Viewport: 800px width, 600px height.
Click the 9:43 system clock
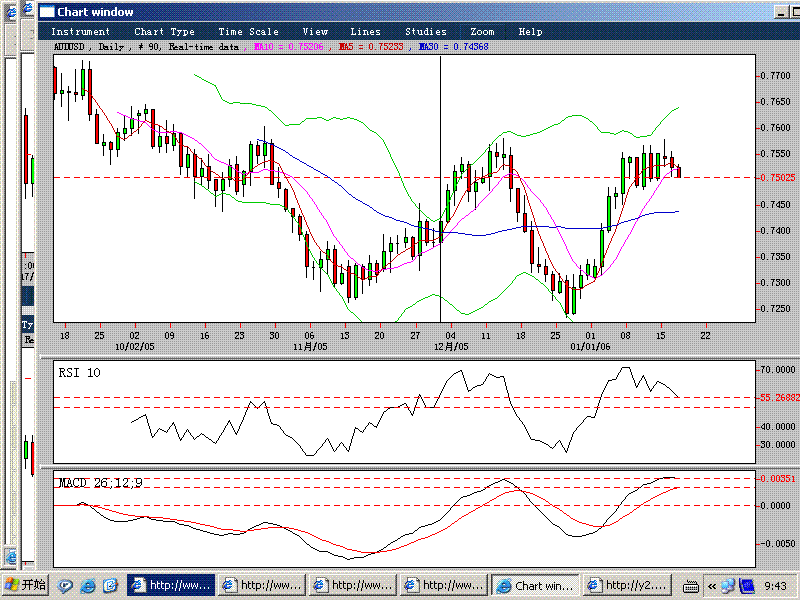pyautogui.click(x=776, y=586)
